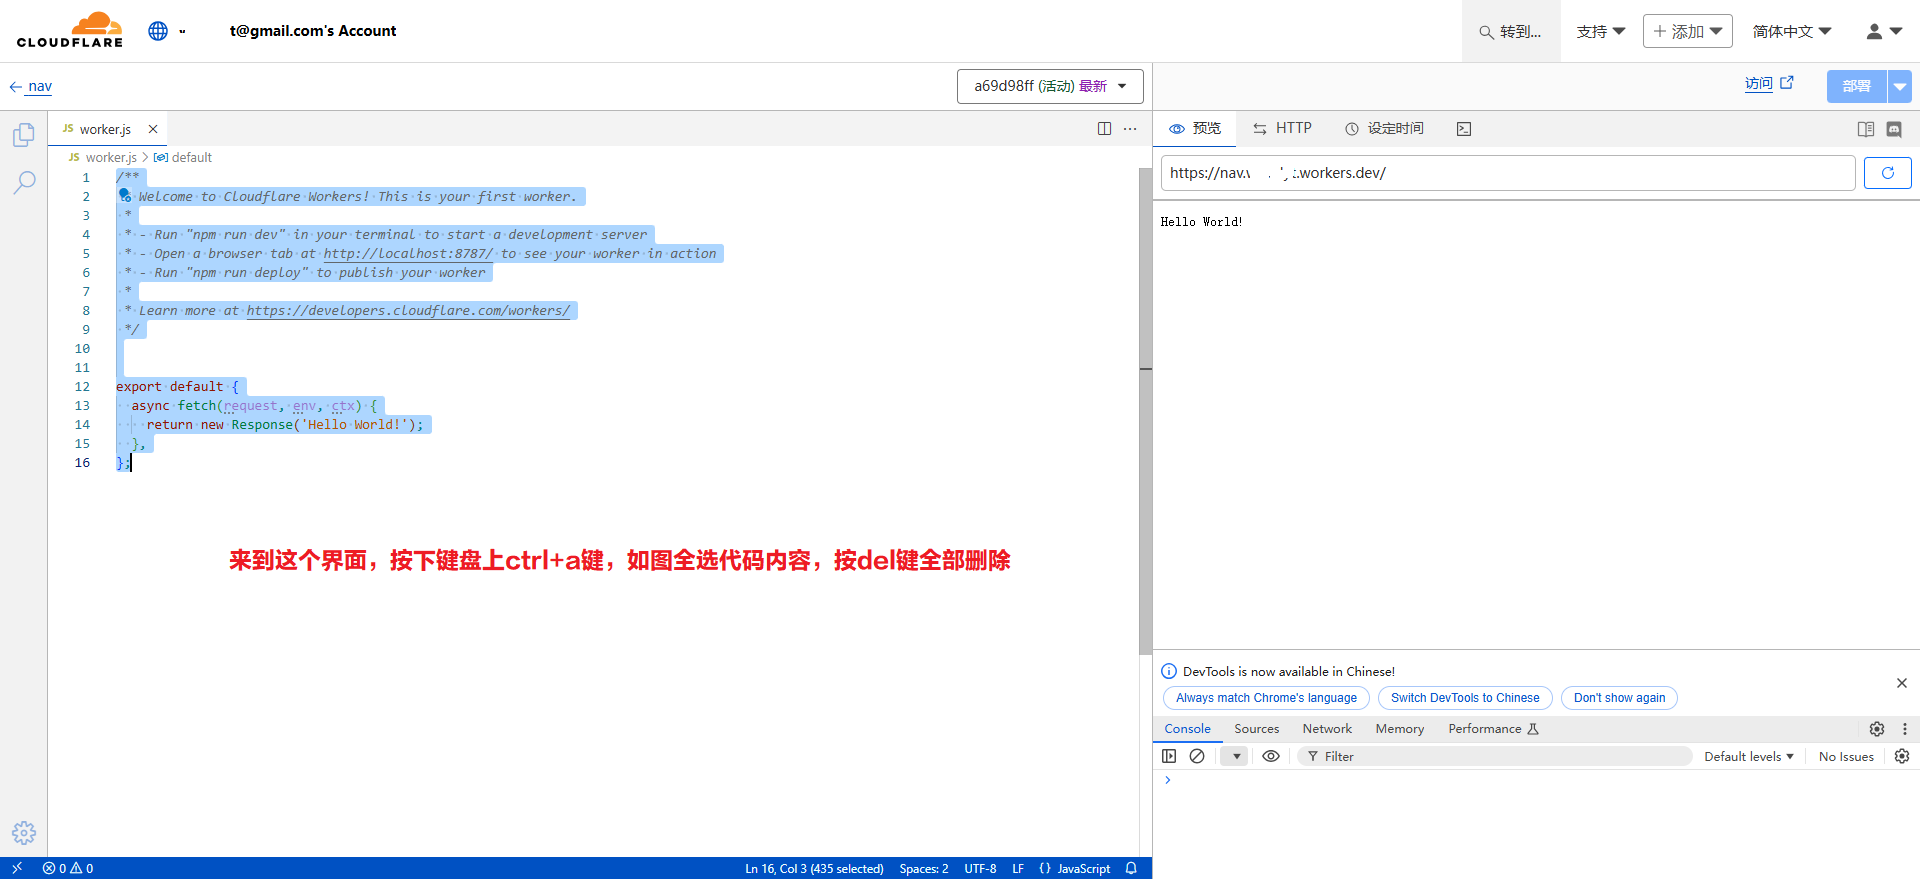1920x879 pixels.
Task: Split the editor with the split icon
Action: tap(1104, 129)
